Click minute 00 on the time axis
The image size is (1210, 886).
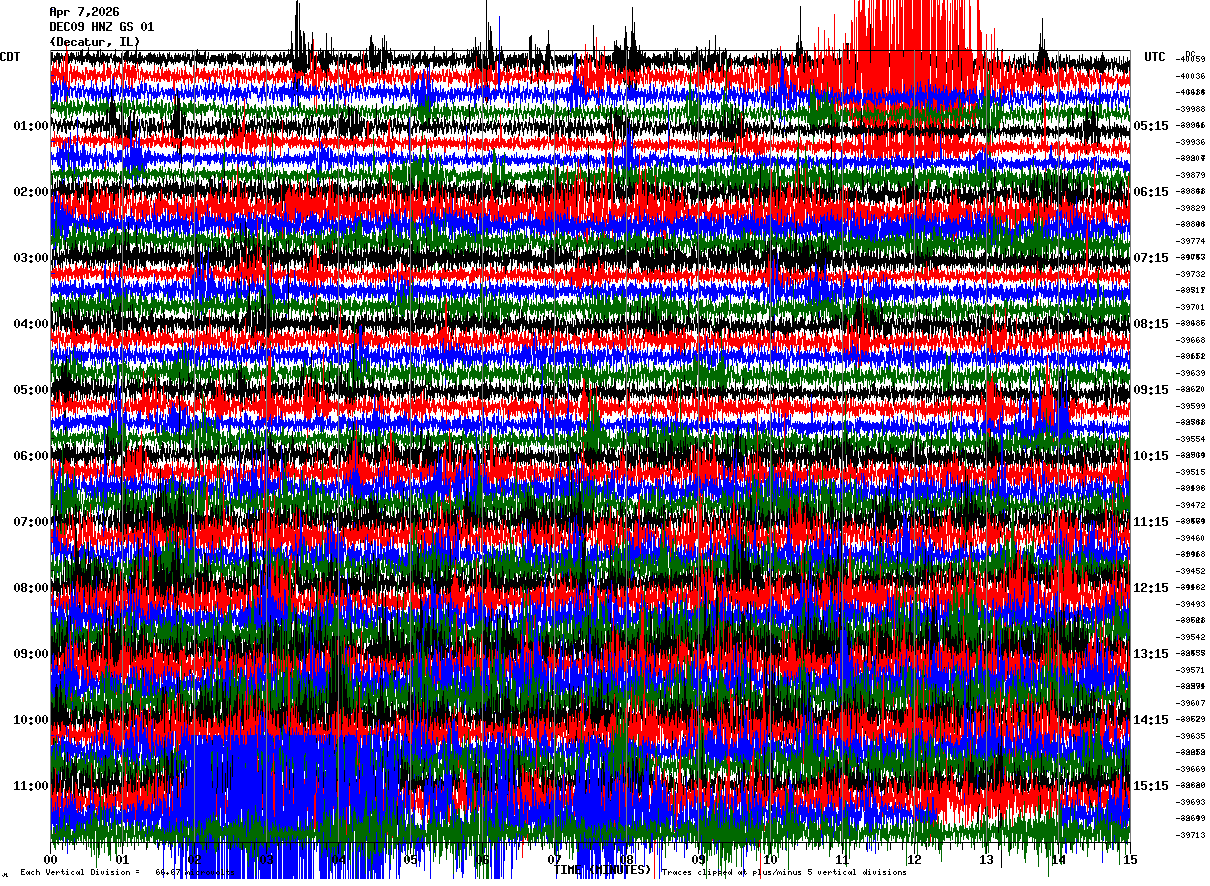pos(51,860)
